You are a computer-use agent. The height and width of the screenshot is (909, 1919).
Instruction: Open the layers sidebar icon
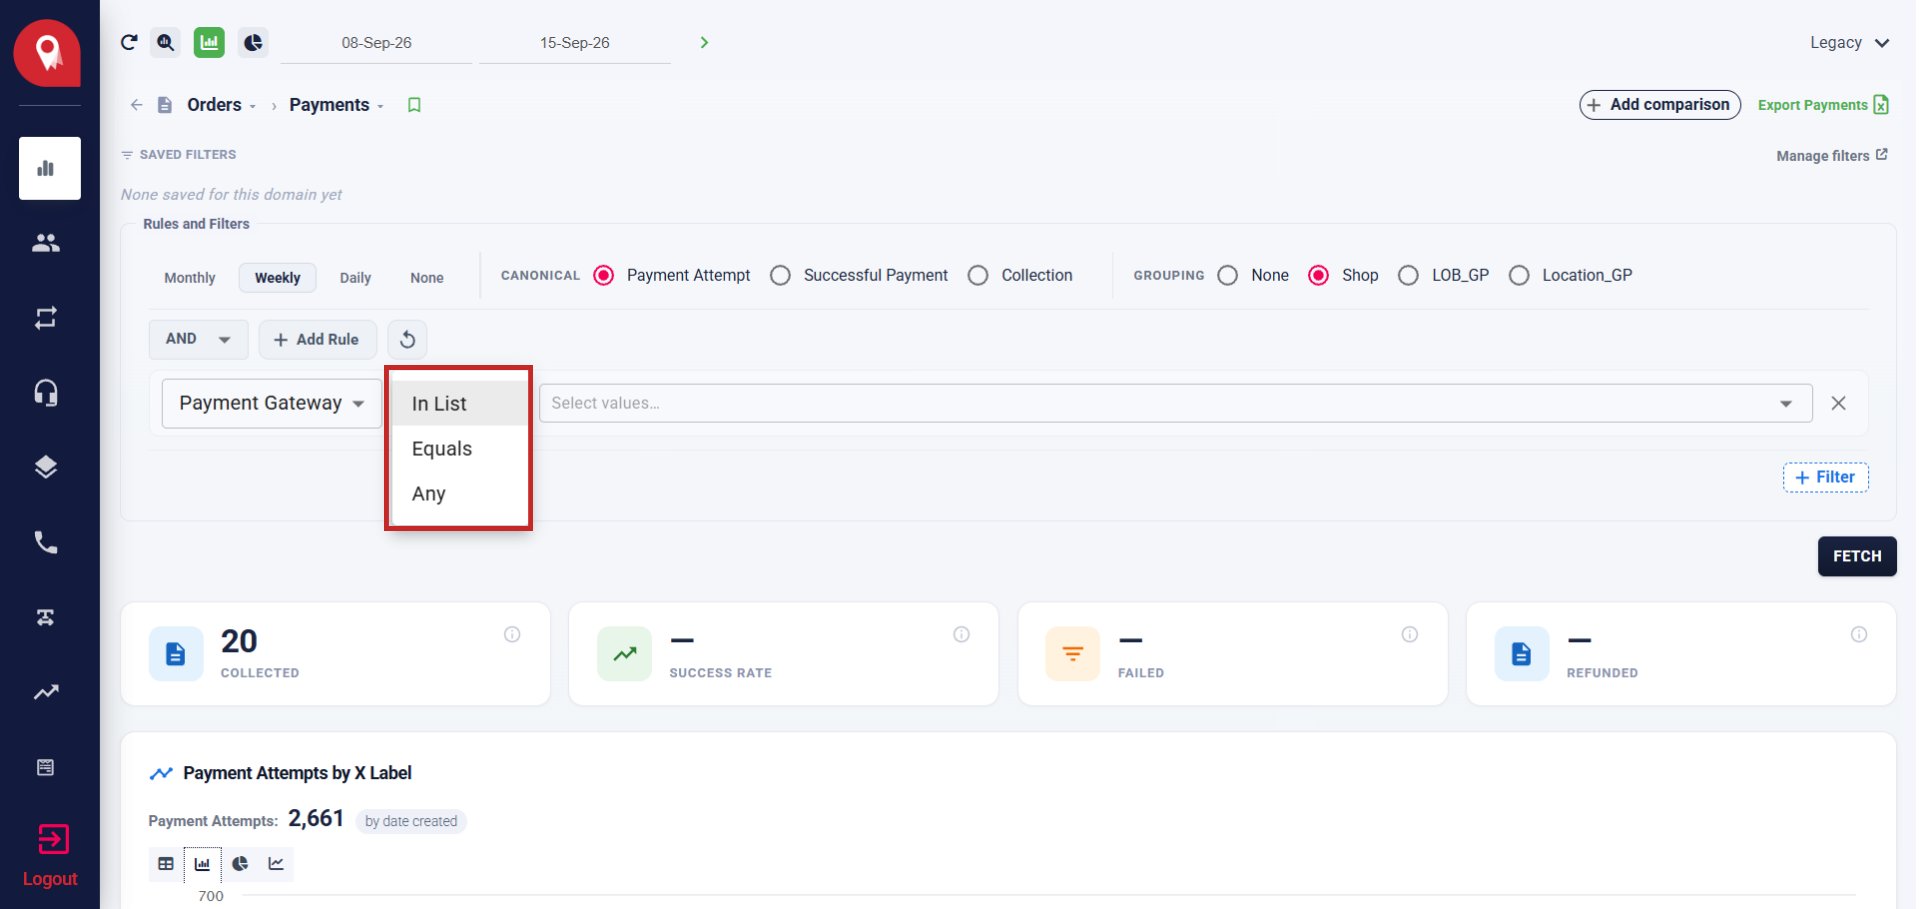coord(46,467)
